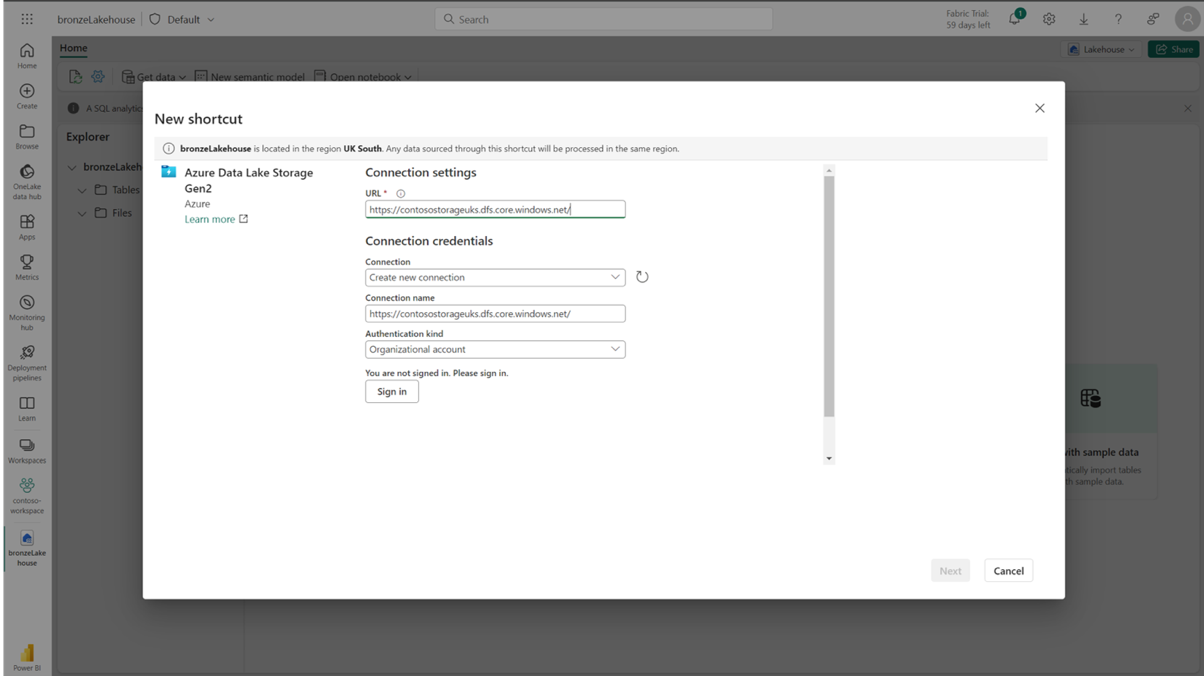
Task: Click Azure Data Lake Storage Gen2 icon
Action: 169,172
